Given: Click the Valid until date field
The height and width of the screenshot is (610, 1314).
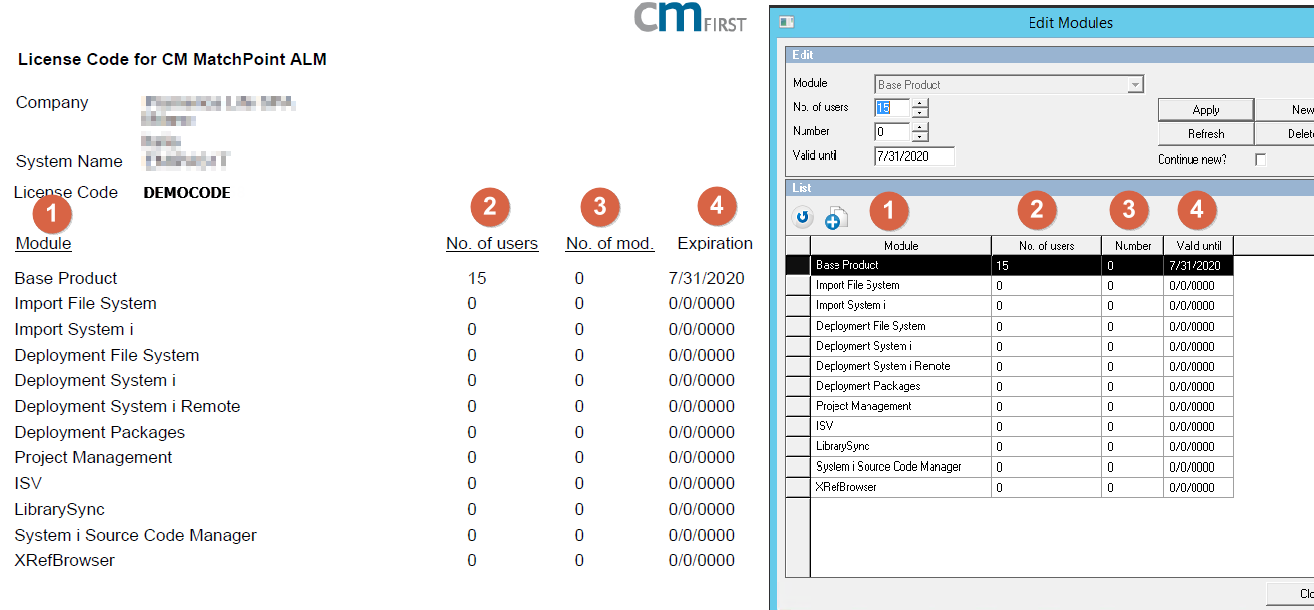Looking at the screenshot, I should pos(914,156).
